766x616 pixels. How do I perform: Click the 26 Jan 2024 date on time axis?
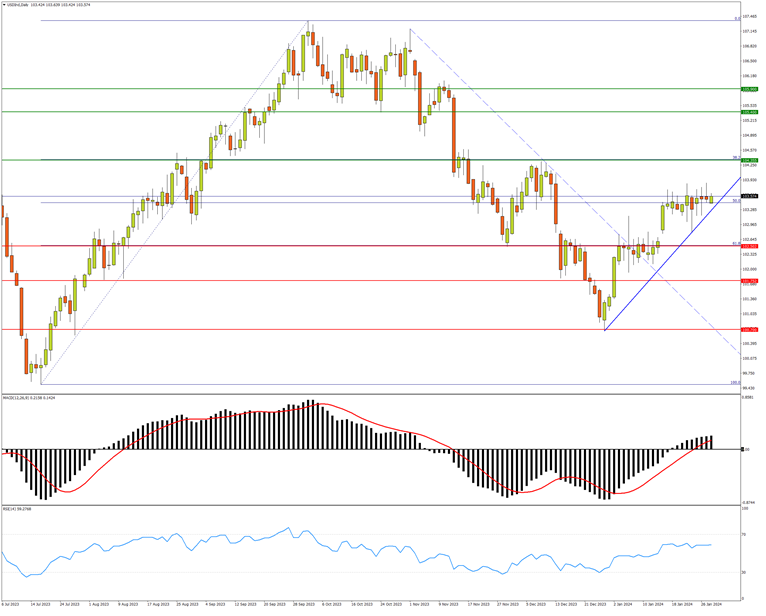(711, 605)
